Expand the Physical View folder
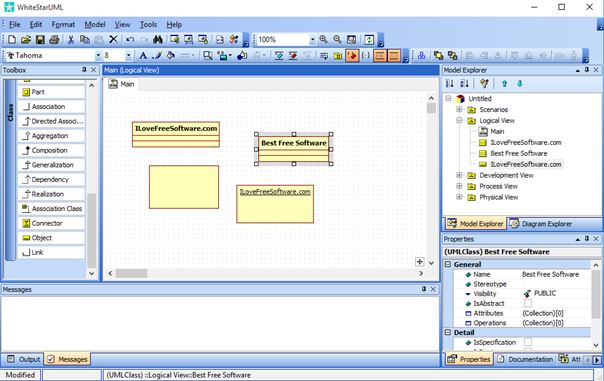Viewport: 604px width, 381px height. coord(459,197)
